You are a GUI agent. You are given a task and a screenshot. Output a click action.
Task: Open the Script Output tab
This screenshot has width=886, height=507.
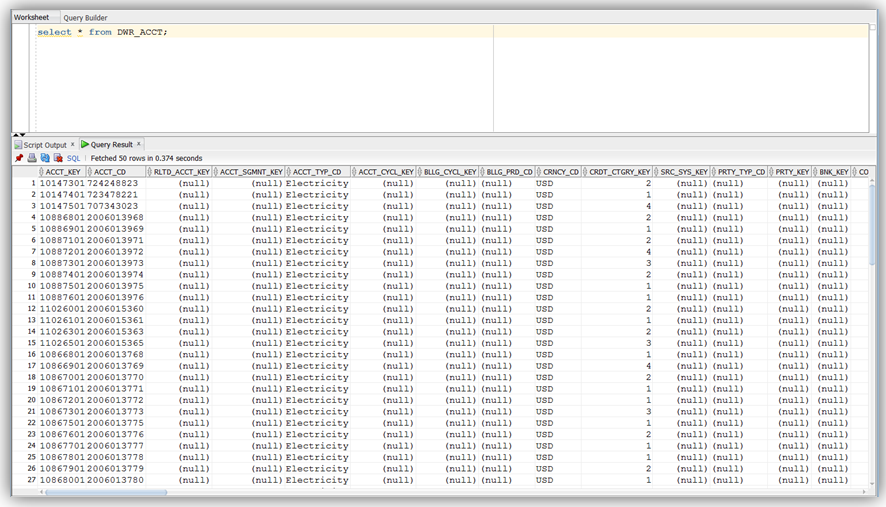(x=45, y=145)
